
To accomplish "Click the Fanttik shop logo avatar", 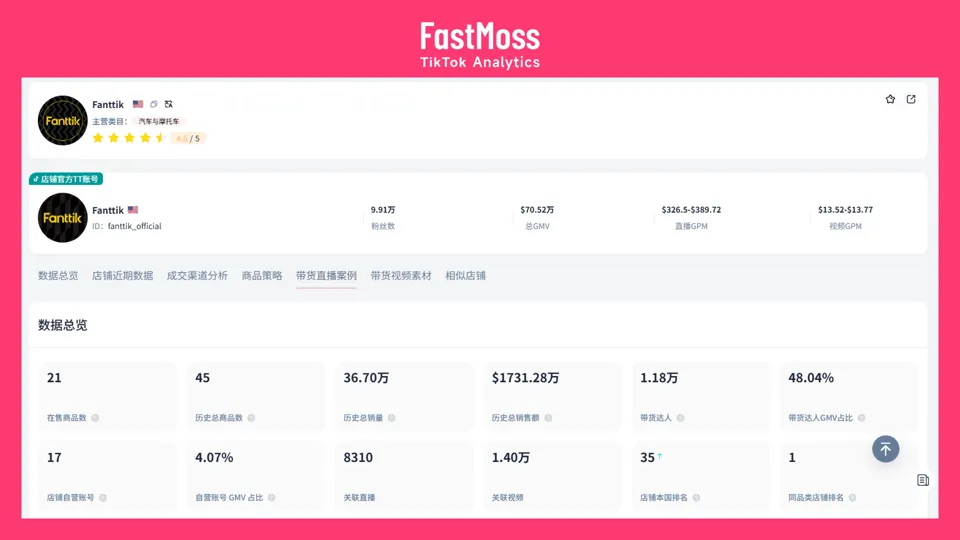I will [62, 121].
